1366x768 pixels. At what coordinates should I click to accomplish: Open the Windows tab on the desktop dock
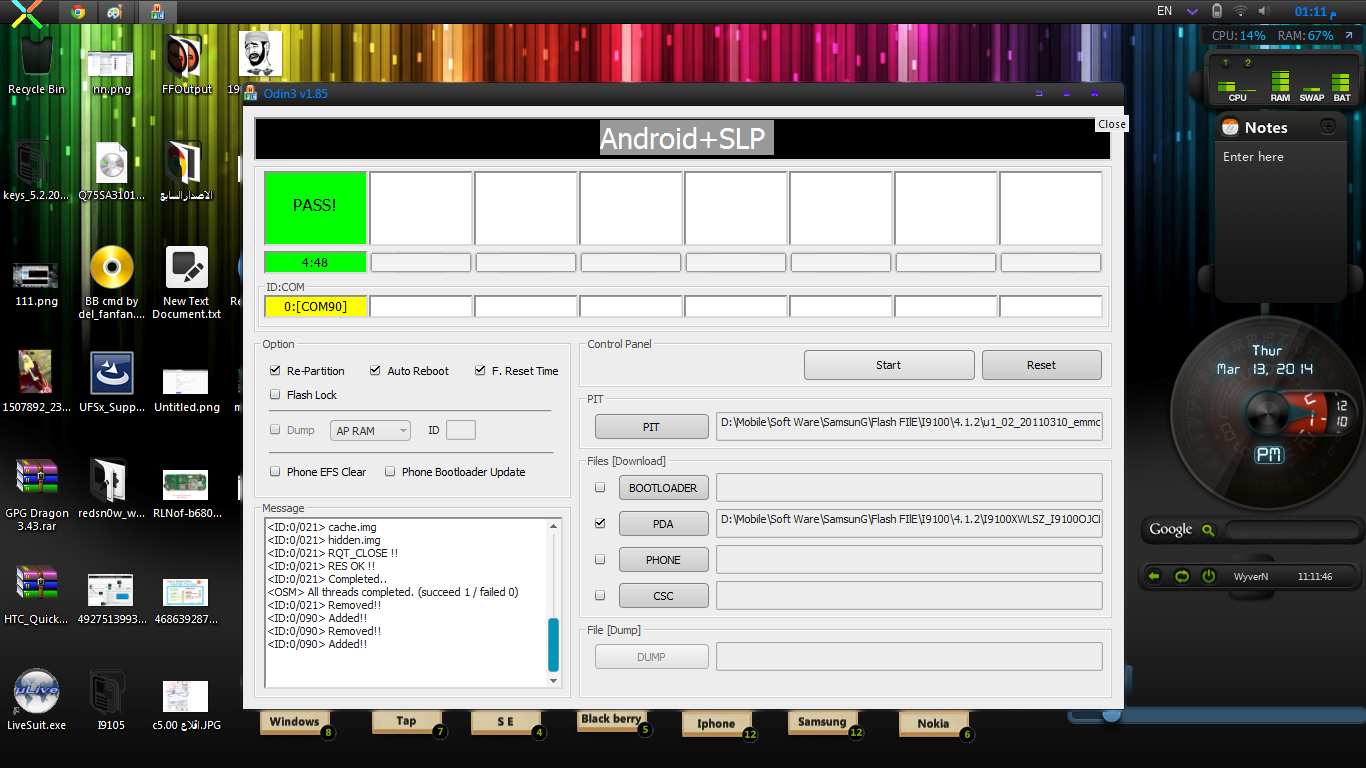pyautogui.click(x=294, y=722)
